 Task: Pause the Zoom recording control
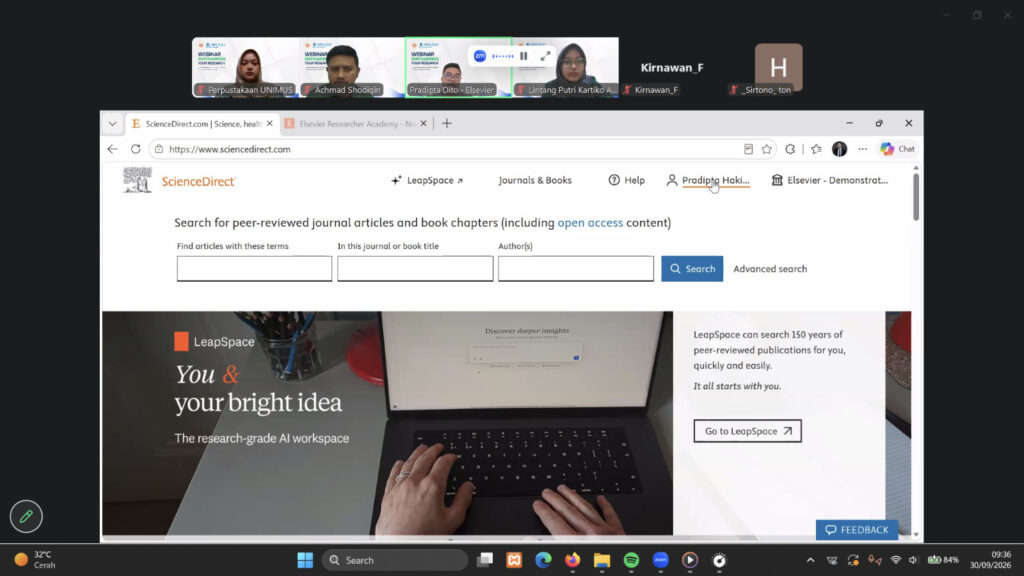524,56
